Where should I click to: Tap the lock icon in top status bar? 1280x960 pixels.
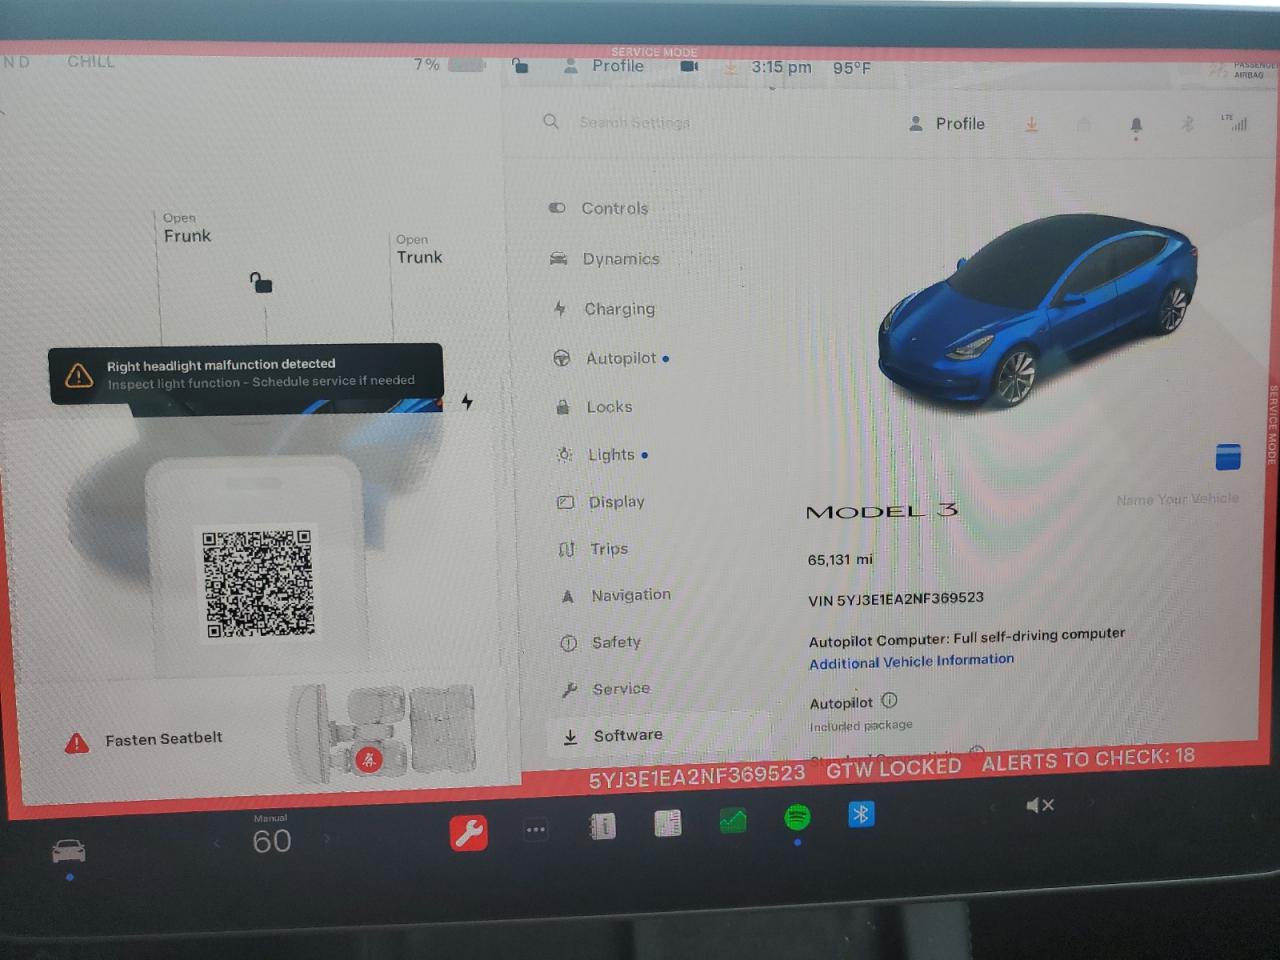pos(520,66)
